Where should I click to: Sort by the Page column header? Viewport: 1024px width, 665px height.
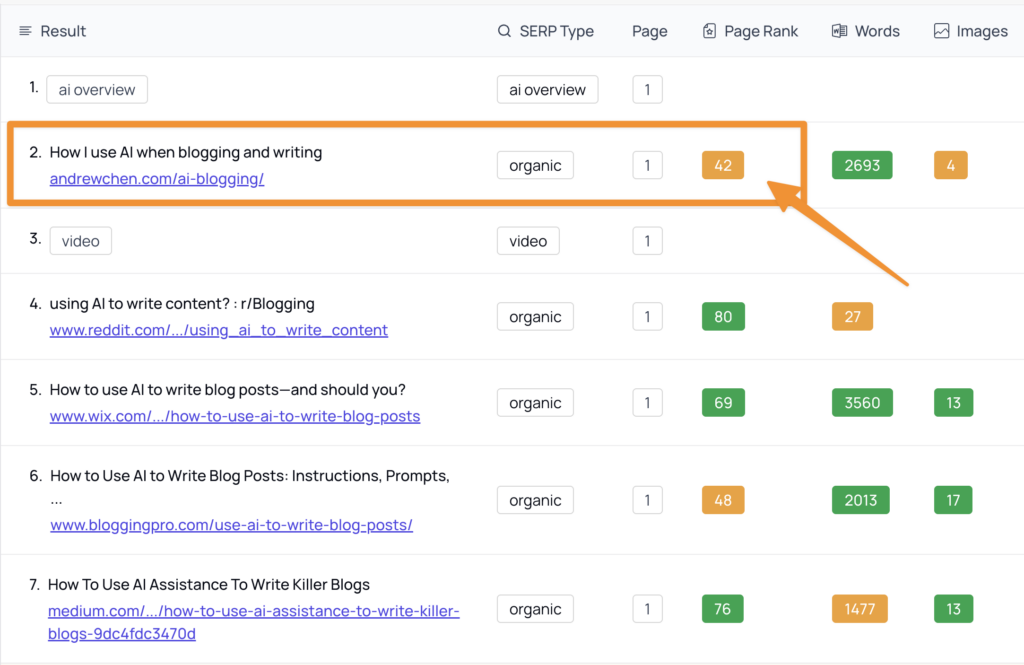pos(649,31)
